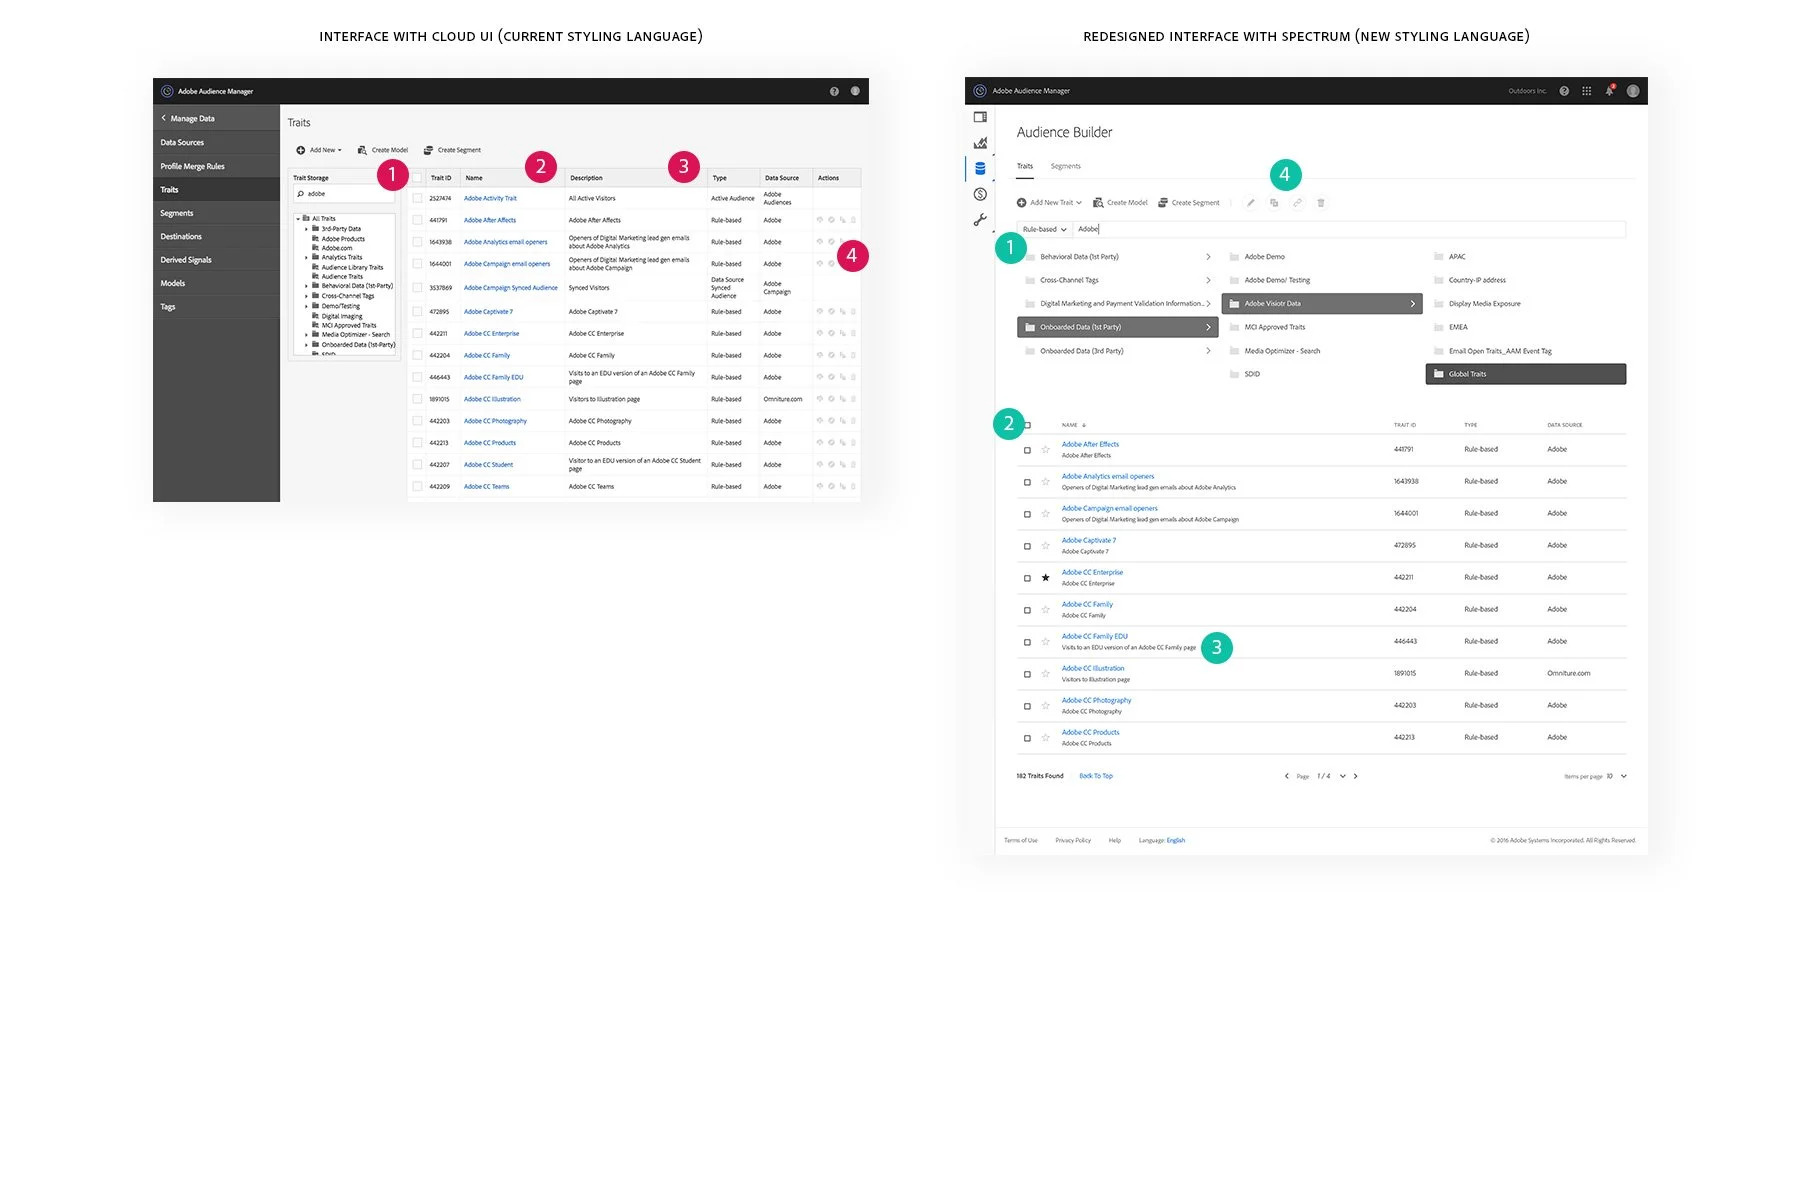
Task: Open the analytics chart icon in Spectrum sidebar
Action: (x=980, y=143)
